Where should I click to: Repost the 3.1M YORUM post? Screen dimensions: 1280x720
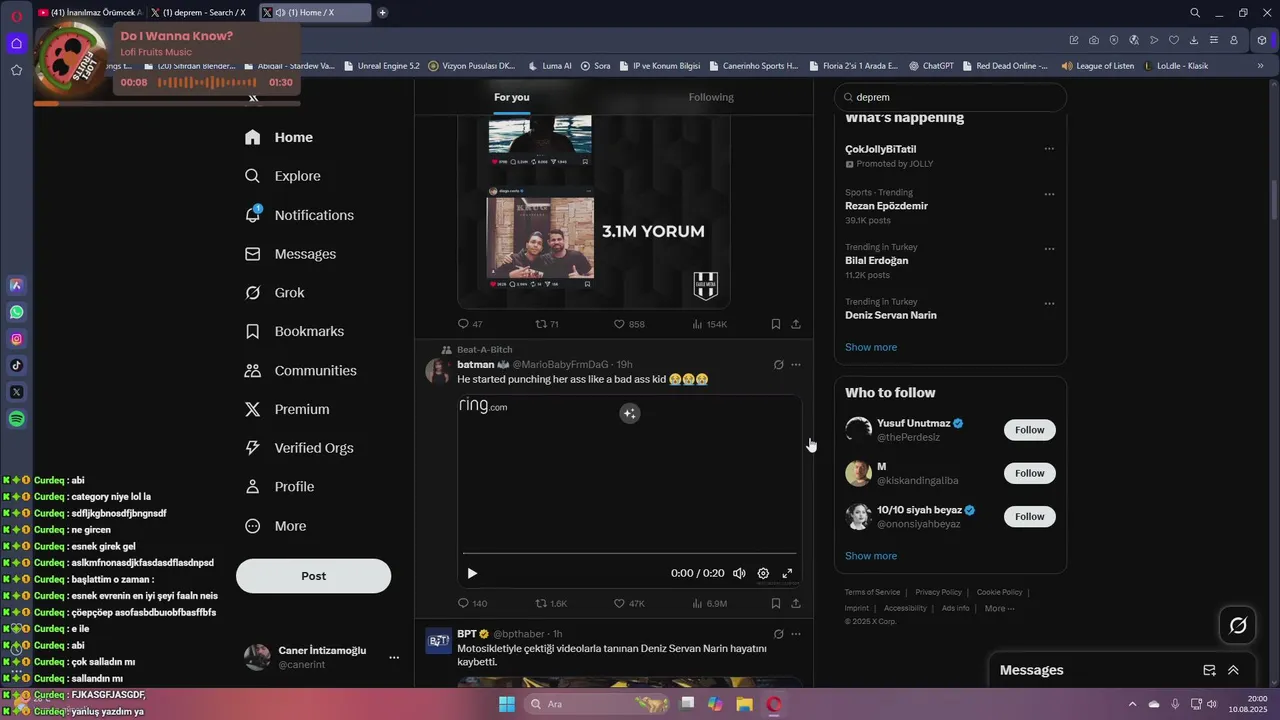point(547,324)
